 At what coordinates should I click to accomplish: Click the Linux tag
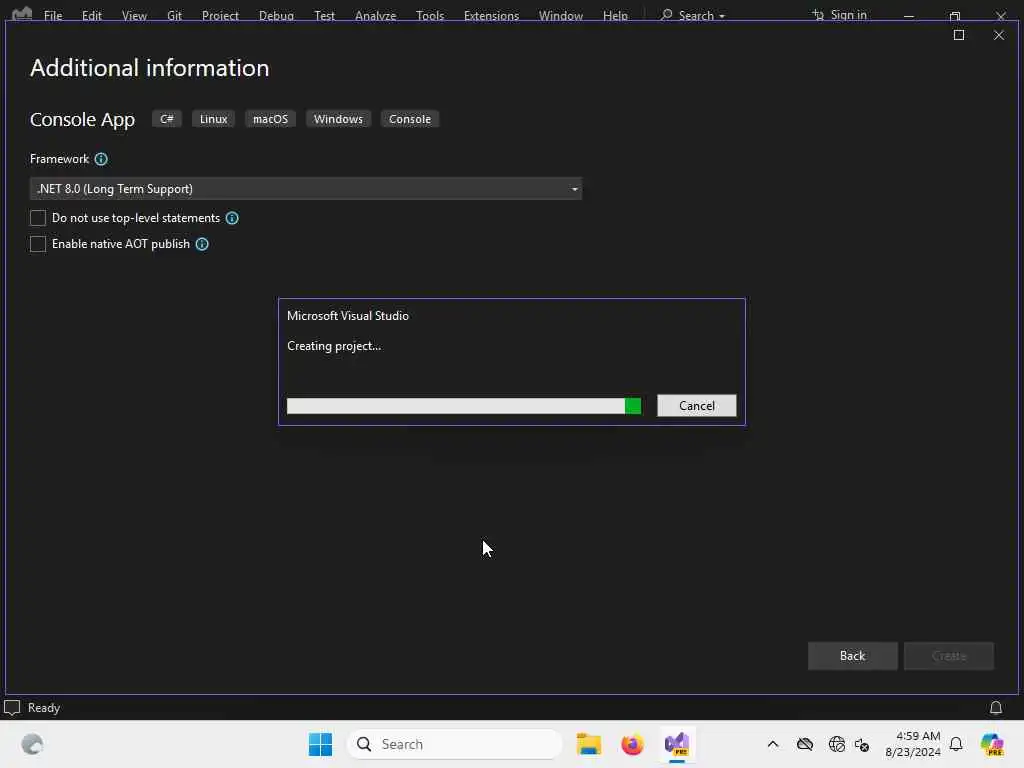[214, 119]
